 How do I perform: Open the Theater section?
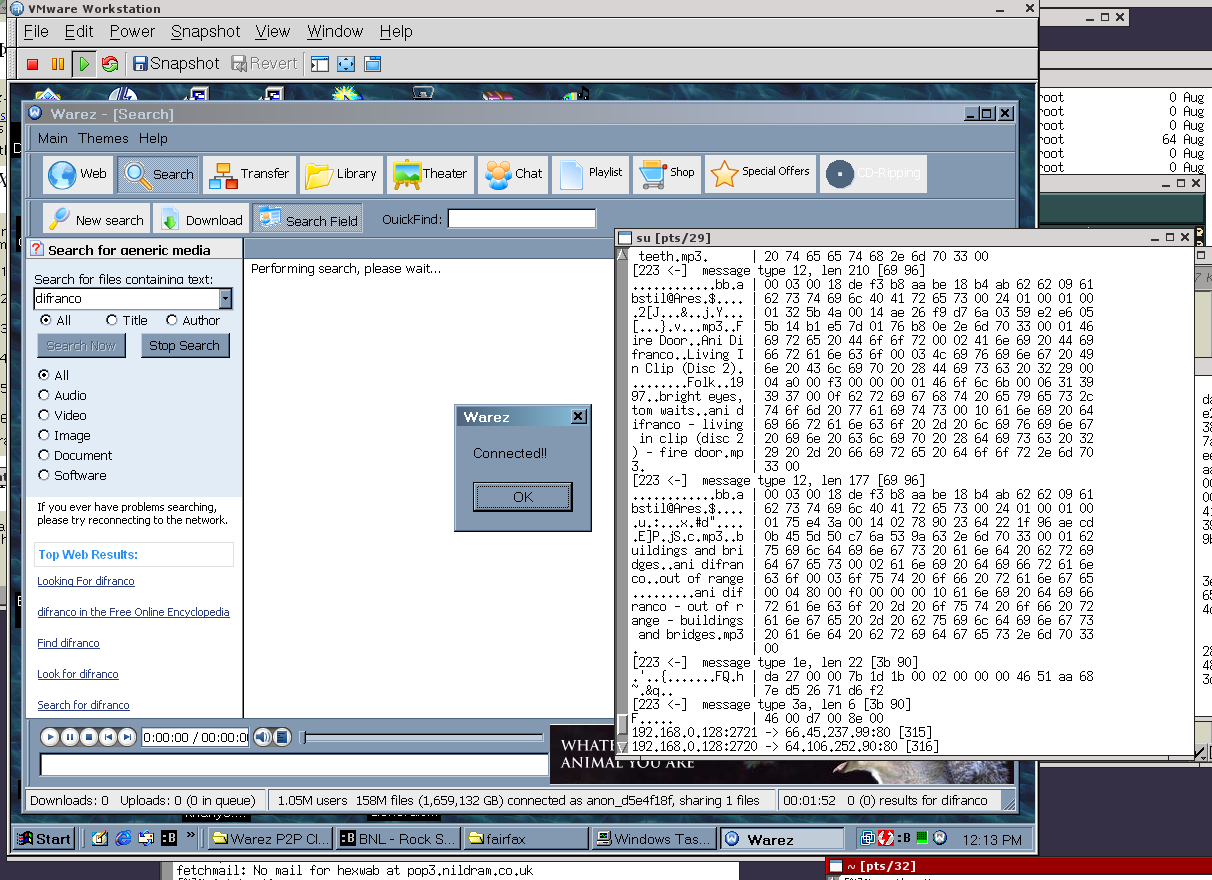coord(430,174)
